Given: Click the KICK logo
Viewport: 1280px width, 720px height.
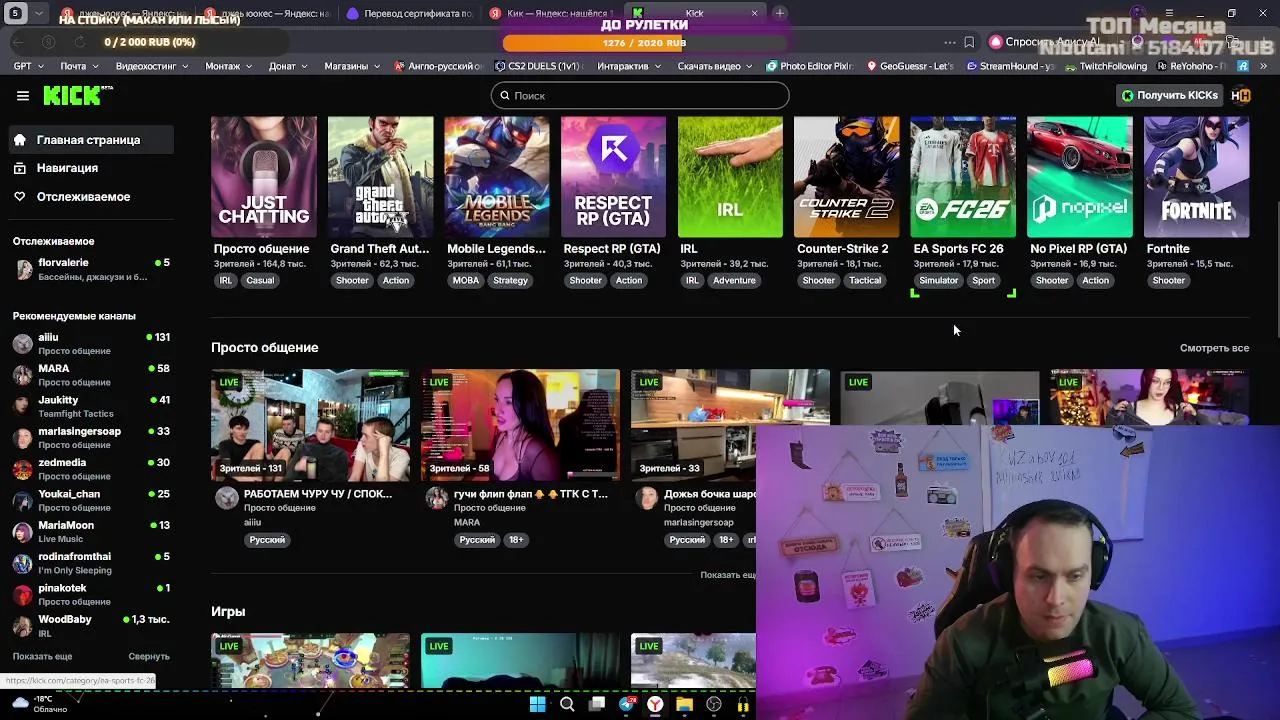Looking at the screenshot, I should point(77,95).
